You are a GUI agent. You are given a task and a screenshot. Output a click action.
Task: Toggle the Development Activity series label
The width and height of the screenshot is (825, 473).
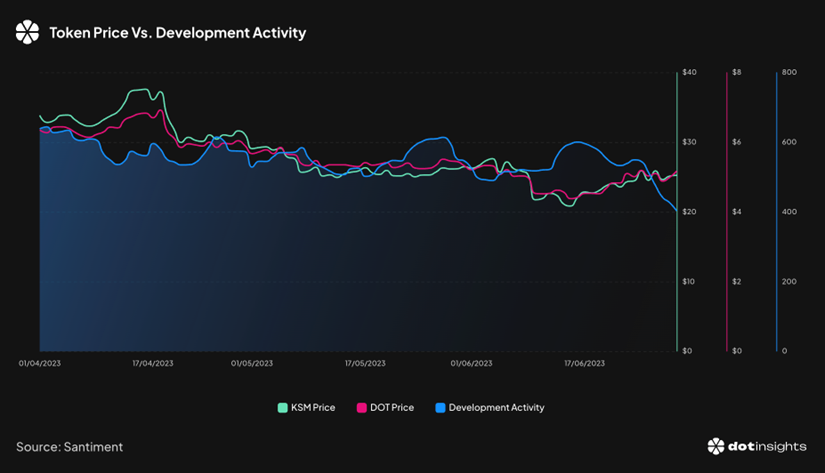(496, 408)
